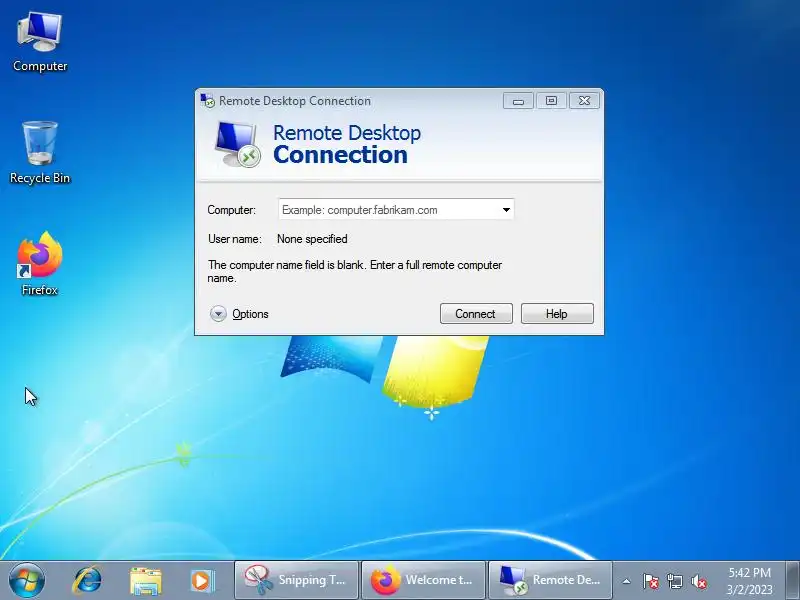Image resolution: width=800 pixels, height=600 pixels.
Task: Click the network status tray icon
Action: pos(675,581)
